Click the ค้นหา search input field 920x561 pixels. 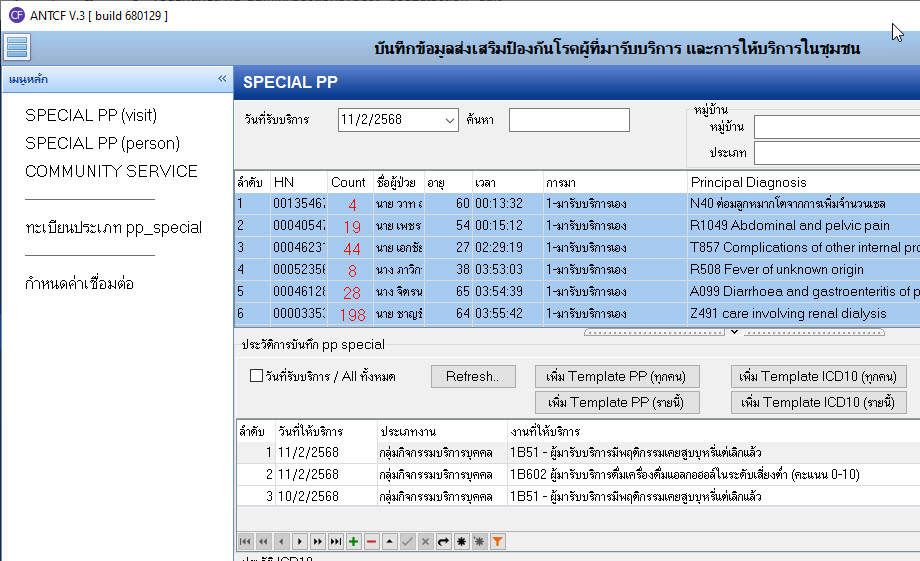(569, 120)
